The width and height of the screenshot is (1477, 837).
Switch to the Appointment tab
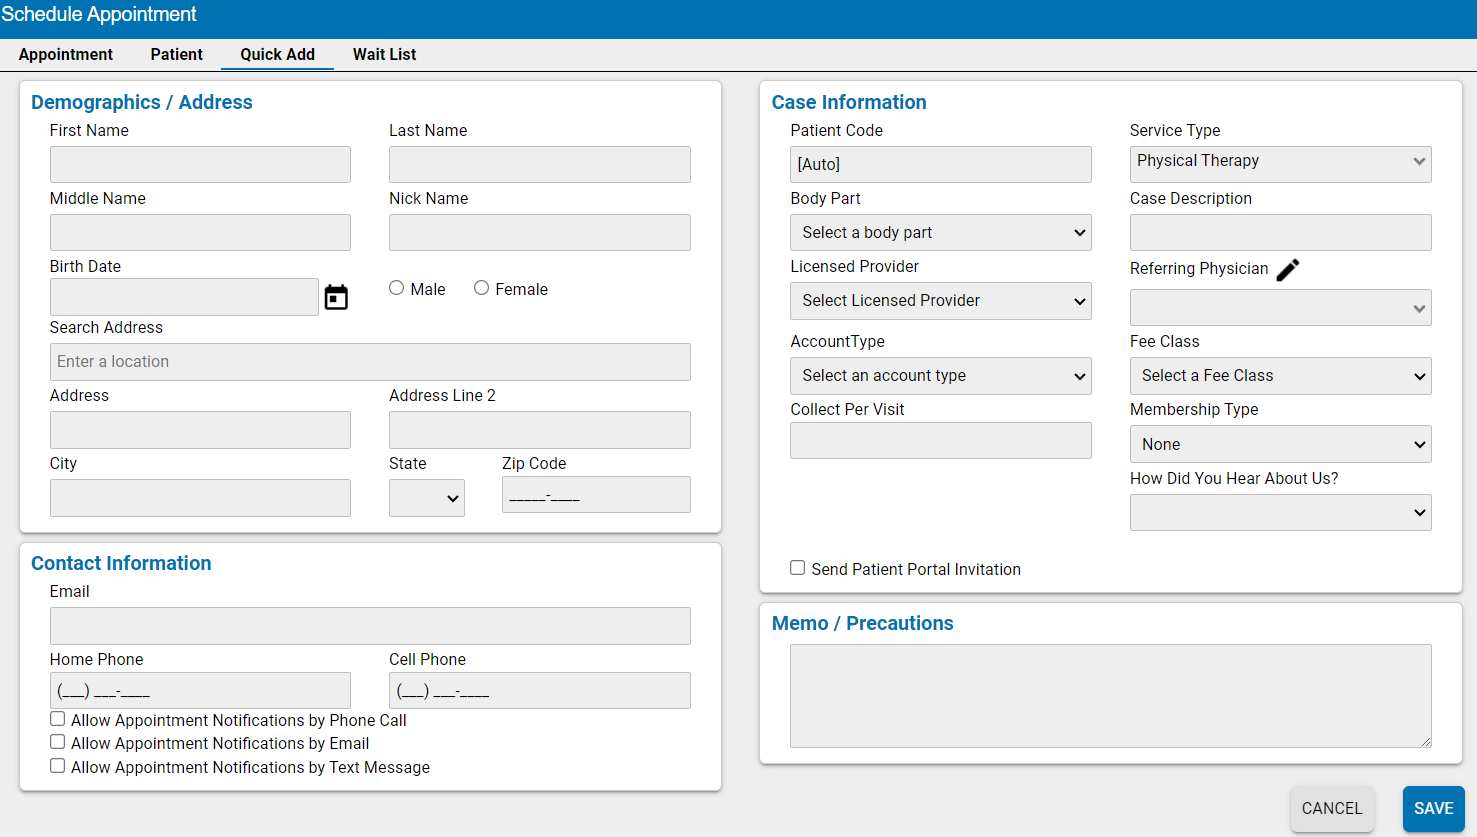(66, 54)
